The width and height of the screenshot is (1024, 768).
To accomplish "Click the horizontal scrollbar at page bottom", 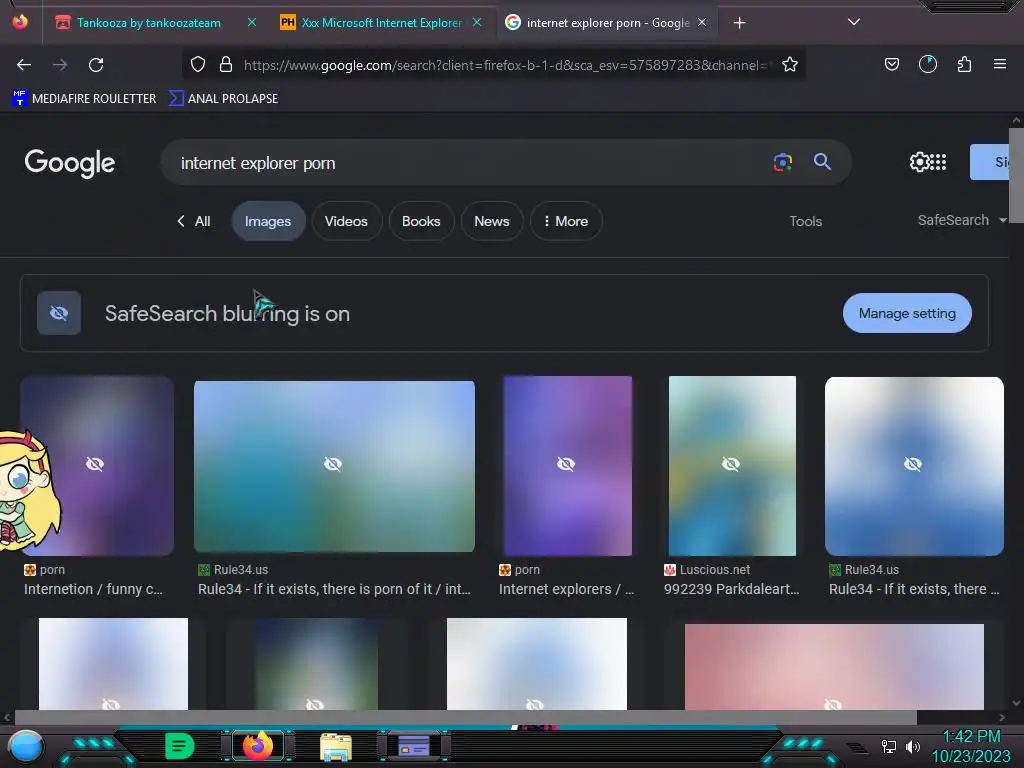I will [466, 717].
